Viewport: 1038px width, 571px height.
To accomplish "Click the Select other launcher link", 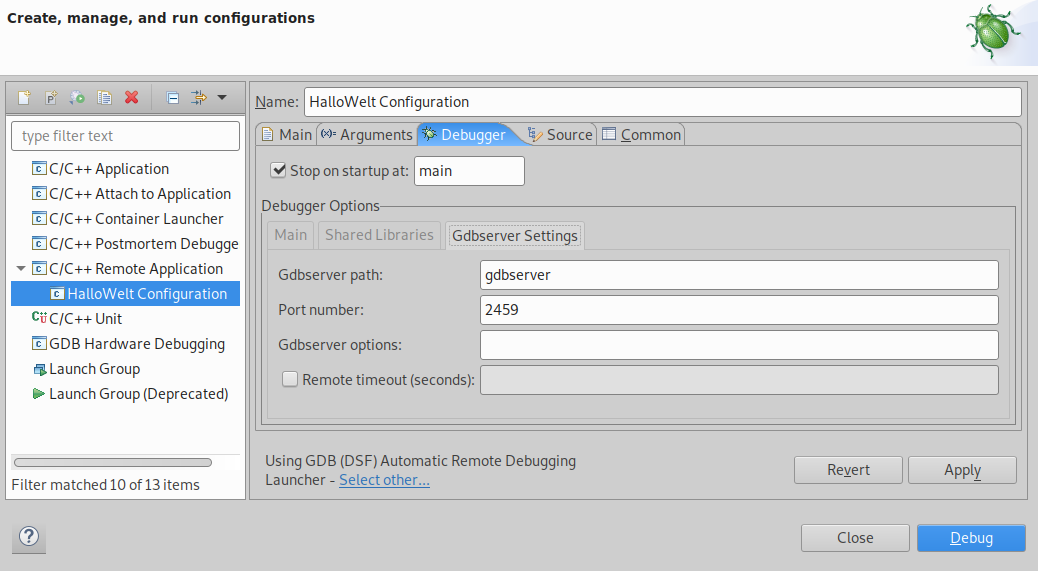I will tap(385, 480).
